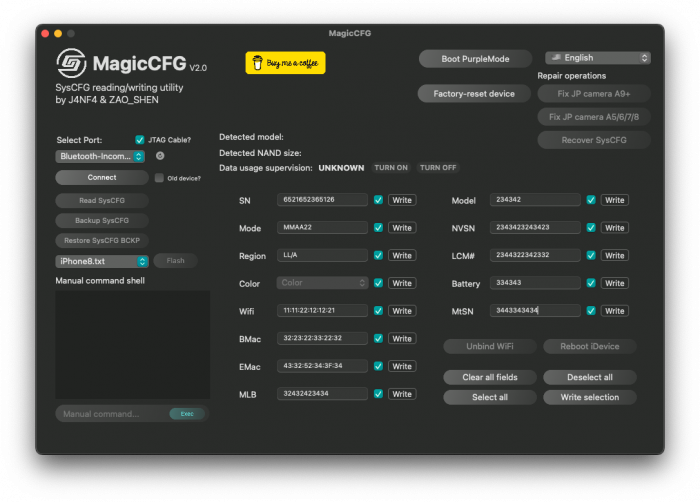Click Clear all fields button

(490, 377)
